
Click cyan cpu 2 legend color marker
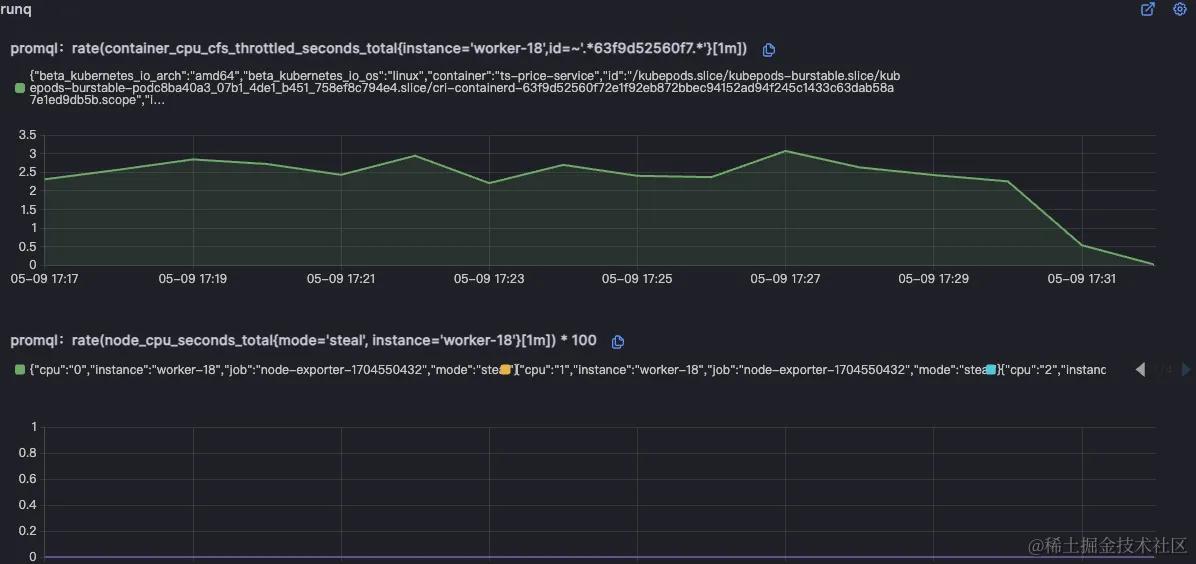click(x=991, y=369)
